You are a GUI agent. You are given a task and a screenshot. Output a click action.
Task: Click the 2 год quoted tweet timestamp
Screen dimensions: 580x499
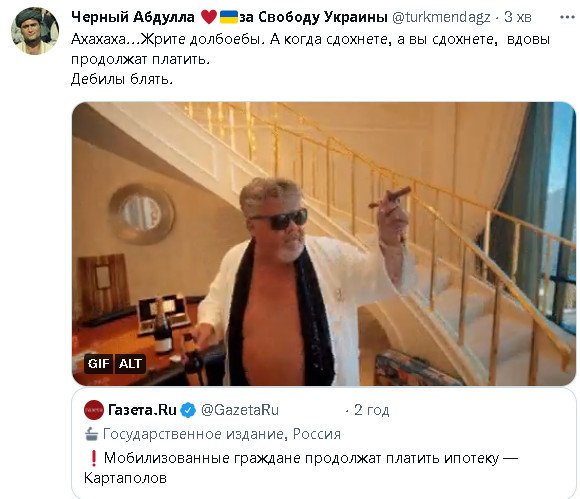click(371, 410)
